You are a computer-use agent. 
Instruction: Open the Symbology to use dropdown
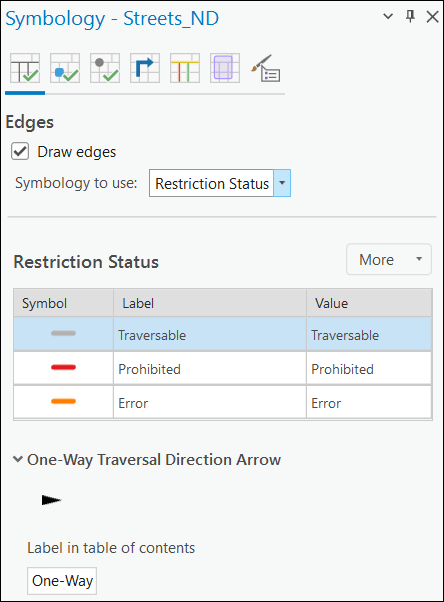tap(220, 183)
